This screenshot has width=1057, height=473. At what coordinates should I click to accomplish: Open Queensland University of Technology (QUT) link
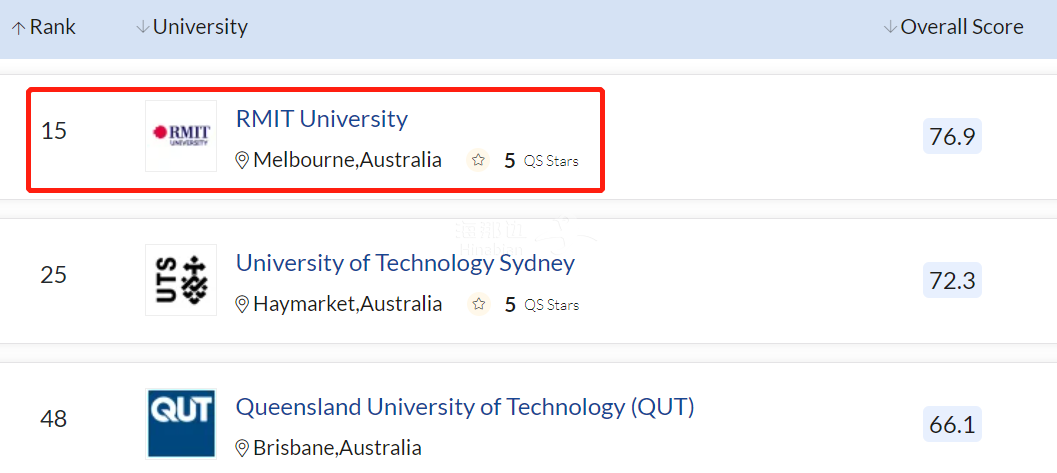point(465,407)
